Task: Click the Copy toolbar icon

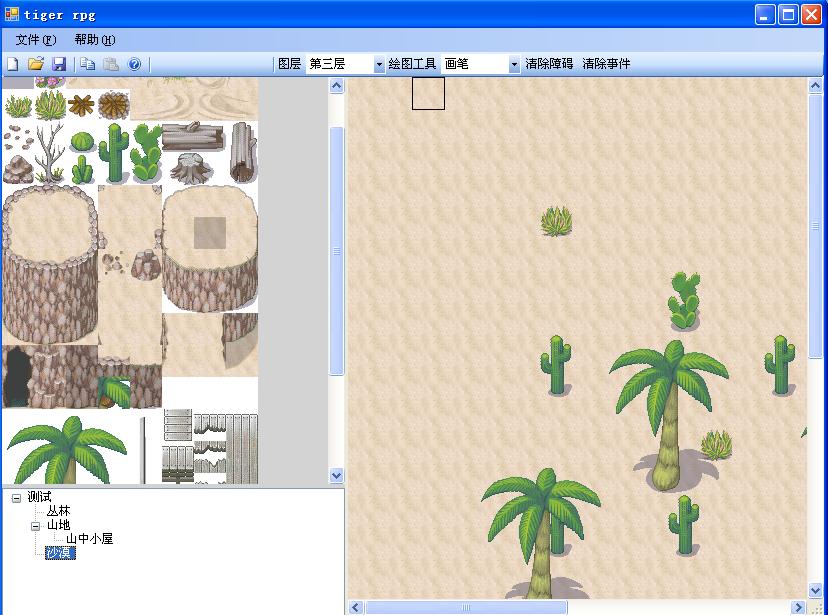Action: 88,64
